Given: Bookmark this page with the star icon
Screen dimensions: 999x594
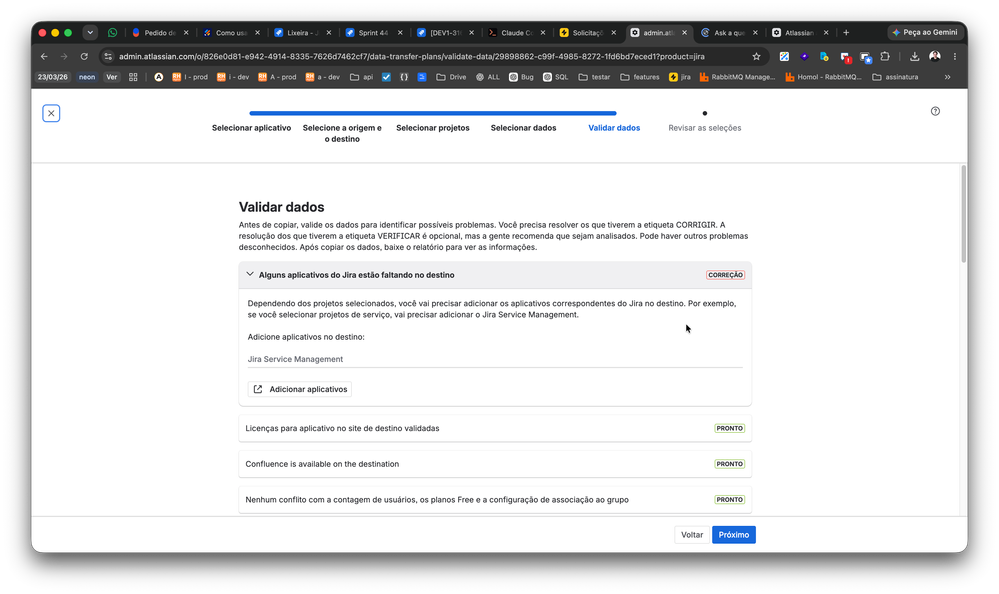Looking at the screenshot, I should [756, 57].
